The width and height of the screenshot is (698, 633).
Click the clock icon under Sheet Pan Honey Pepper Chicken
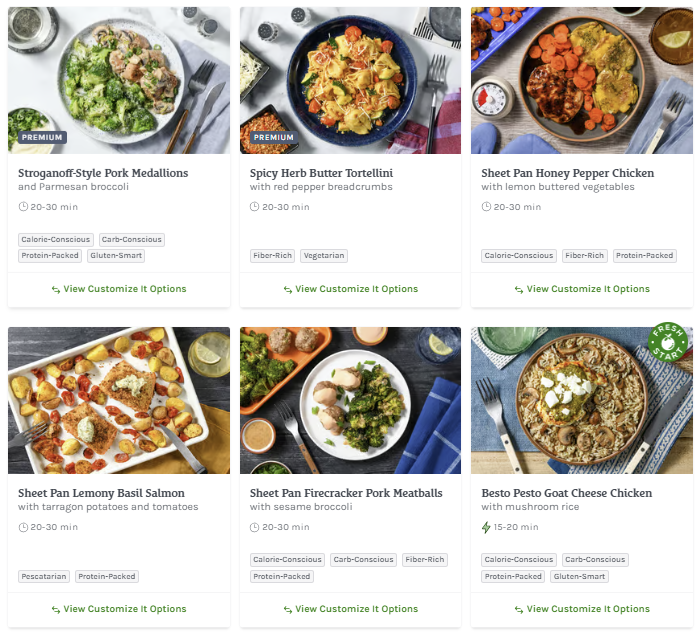(x=486, y=207)
